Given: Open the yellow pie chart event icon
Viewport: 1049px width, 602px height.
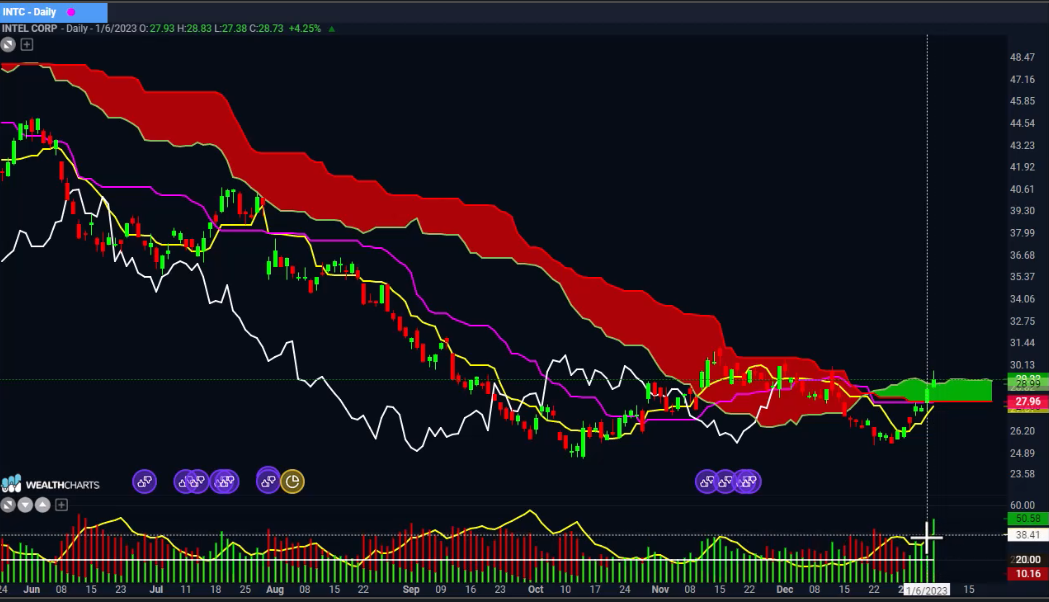Looking at the screenshot, I should pos(292,481).
